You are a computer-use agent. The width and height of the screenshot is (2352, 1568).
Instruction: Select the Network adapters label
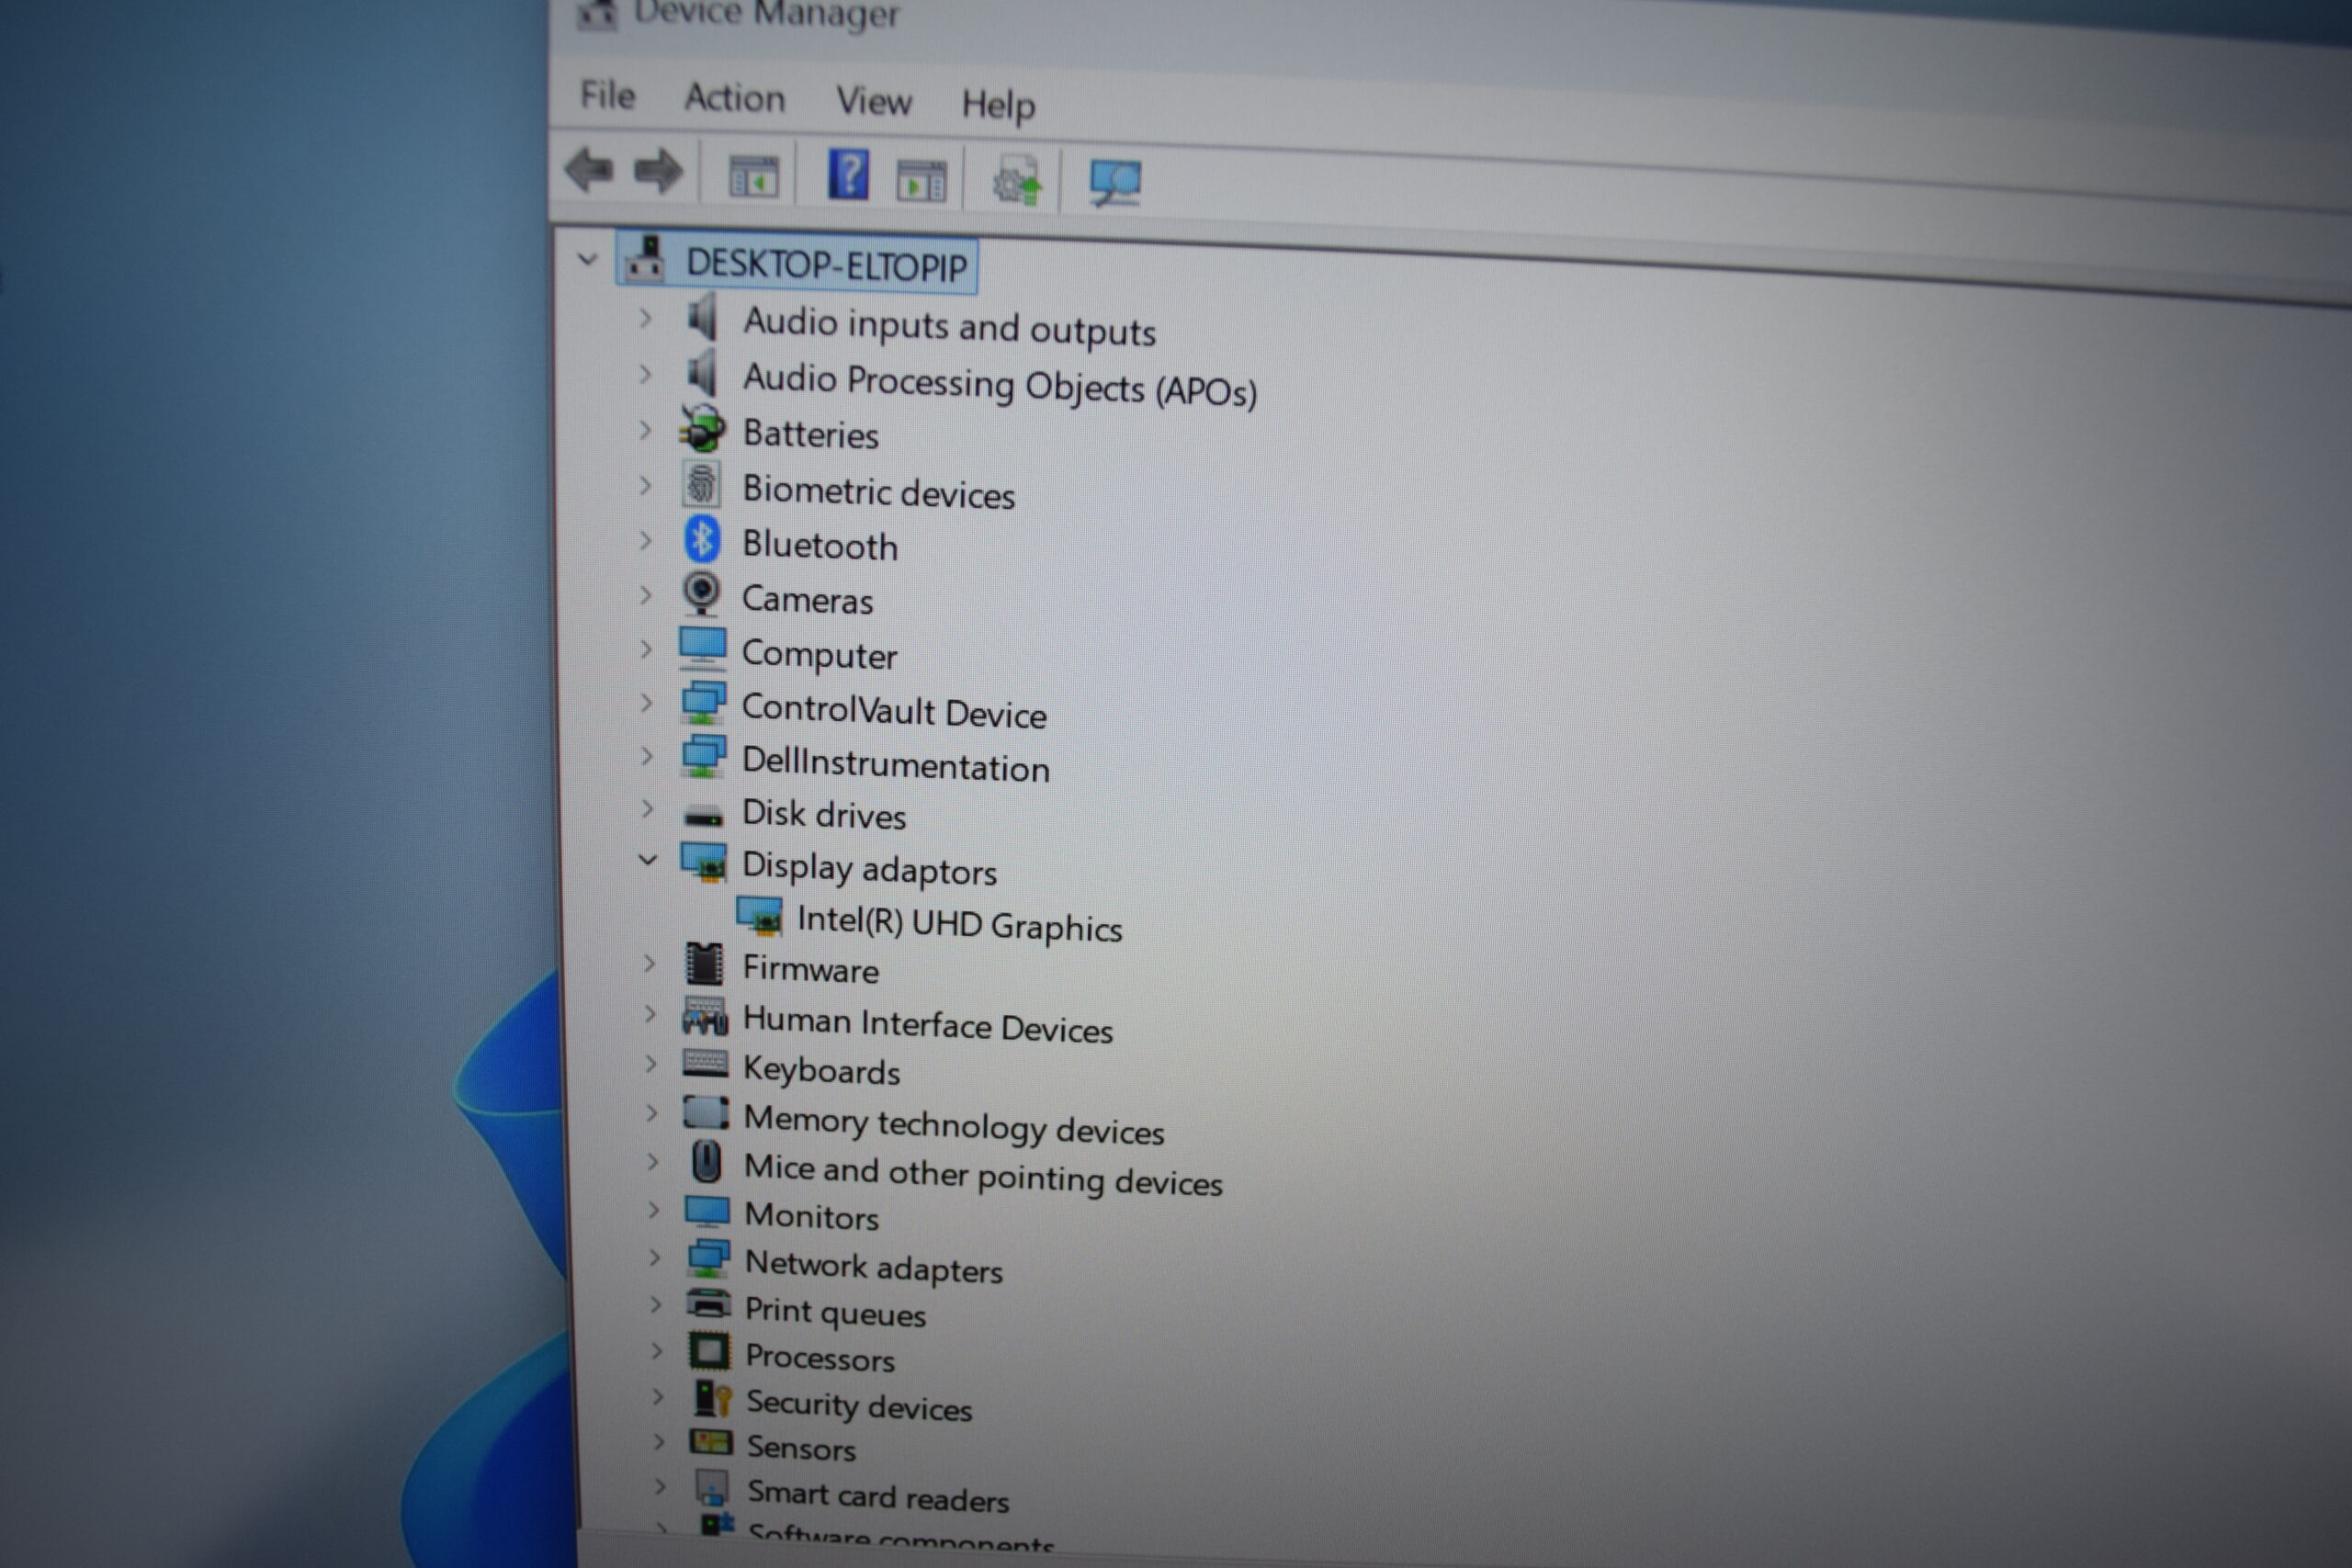click(x=874, y=1267)
